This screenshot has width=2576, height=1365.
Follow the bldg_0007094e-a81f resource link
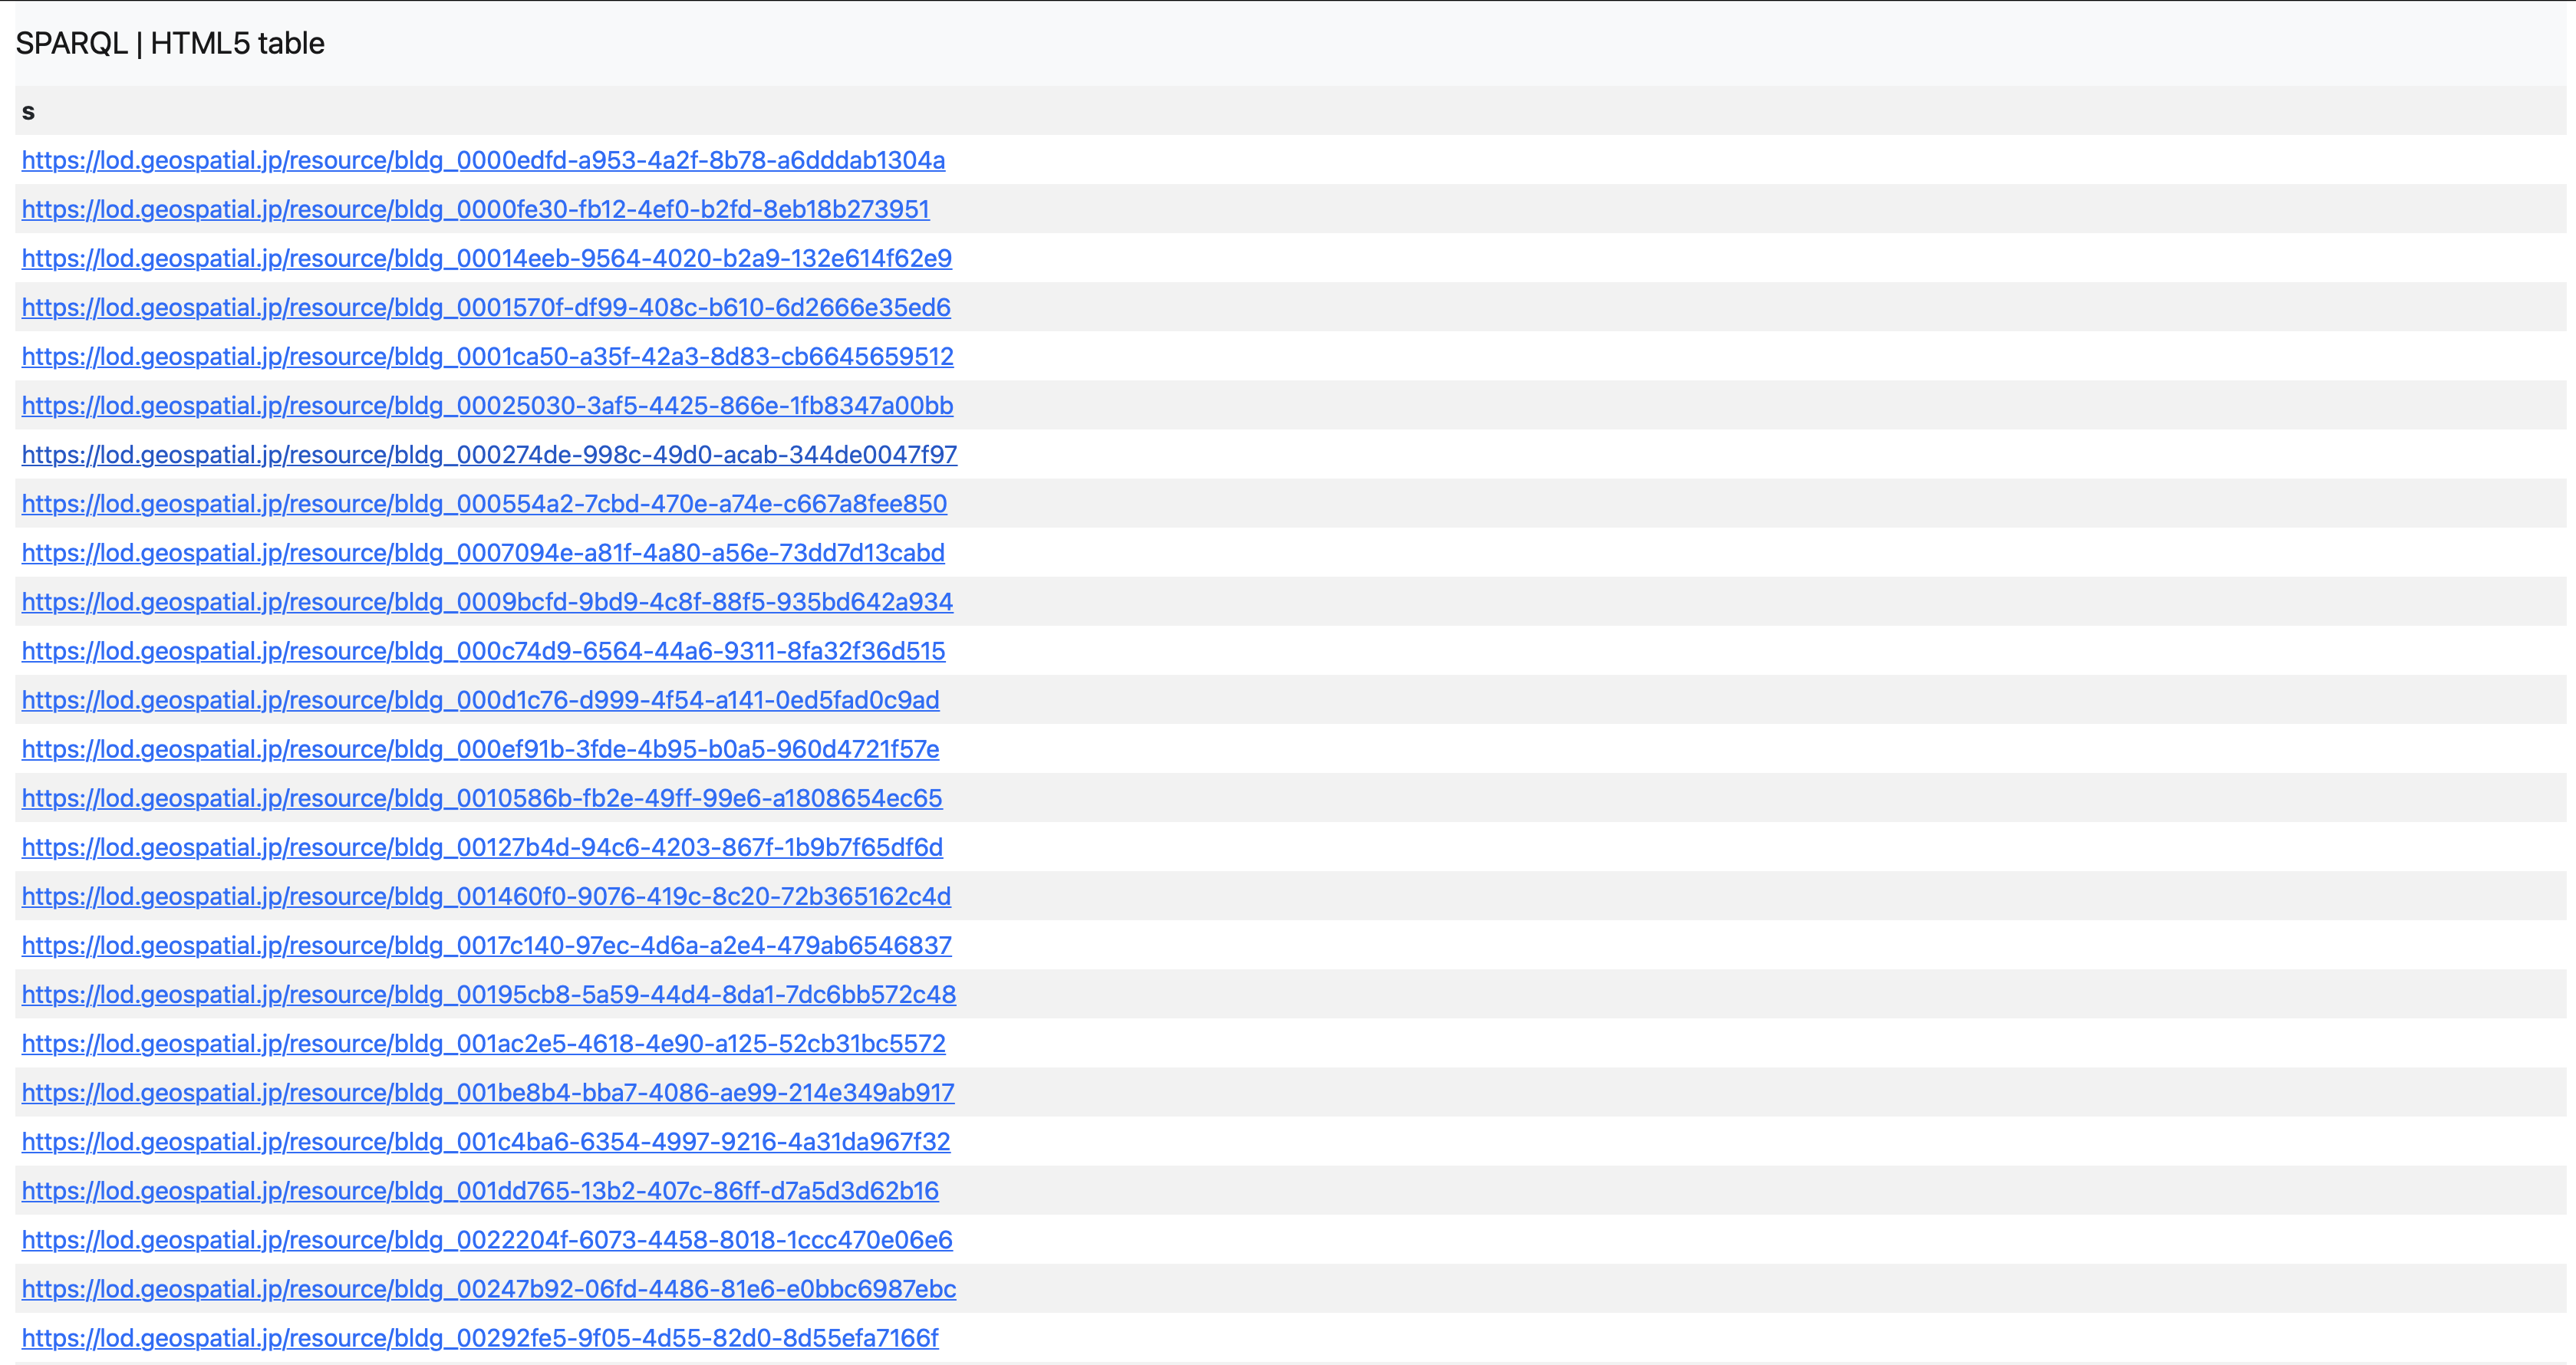click(x=483, y=552)
